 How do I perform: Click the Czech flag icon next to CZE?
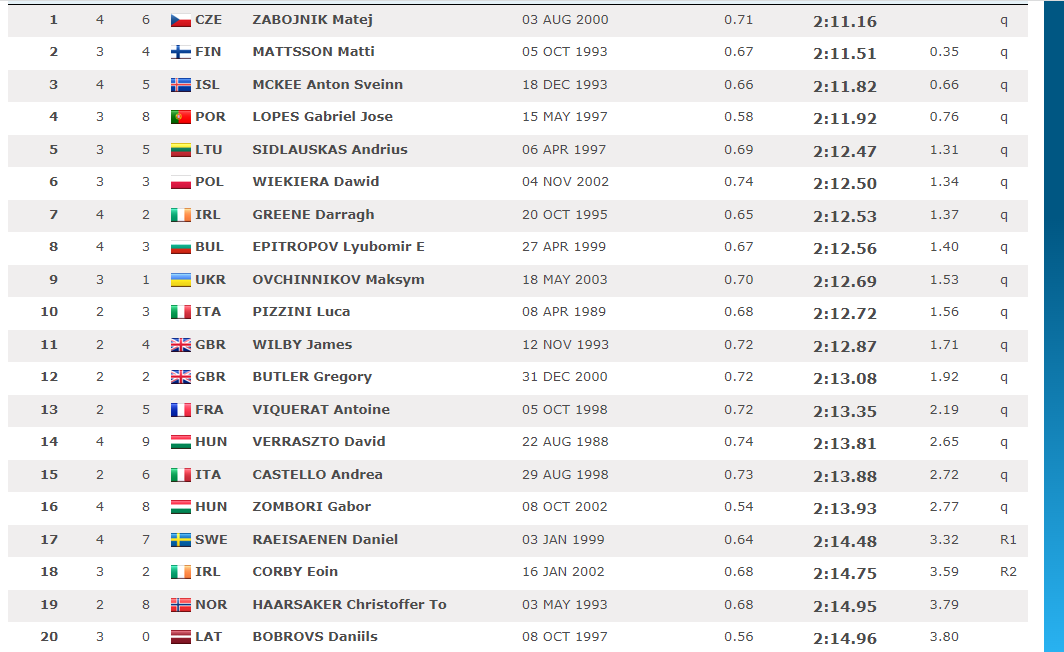tap(180, 20)
